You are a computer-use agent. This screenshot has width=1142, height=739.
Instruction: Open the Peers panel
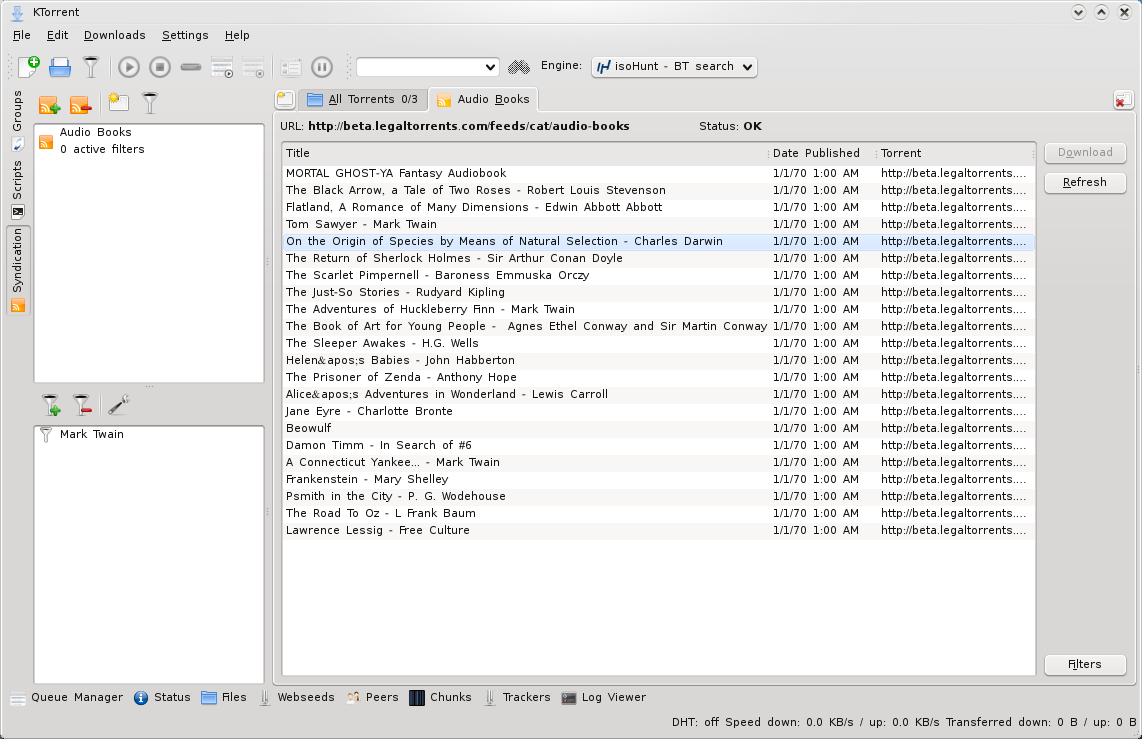tap(372, 697)
